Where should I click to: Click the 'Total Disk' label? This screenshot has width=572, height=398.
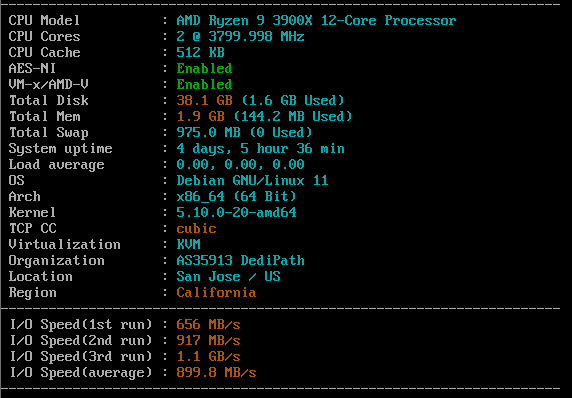click(48, 100)
